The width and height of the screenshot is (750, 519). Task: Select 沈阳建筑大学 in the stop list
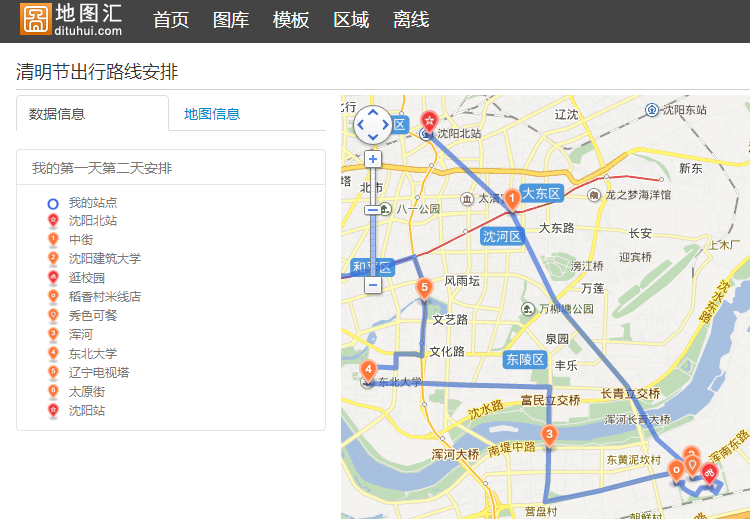[104, 258]
